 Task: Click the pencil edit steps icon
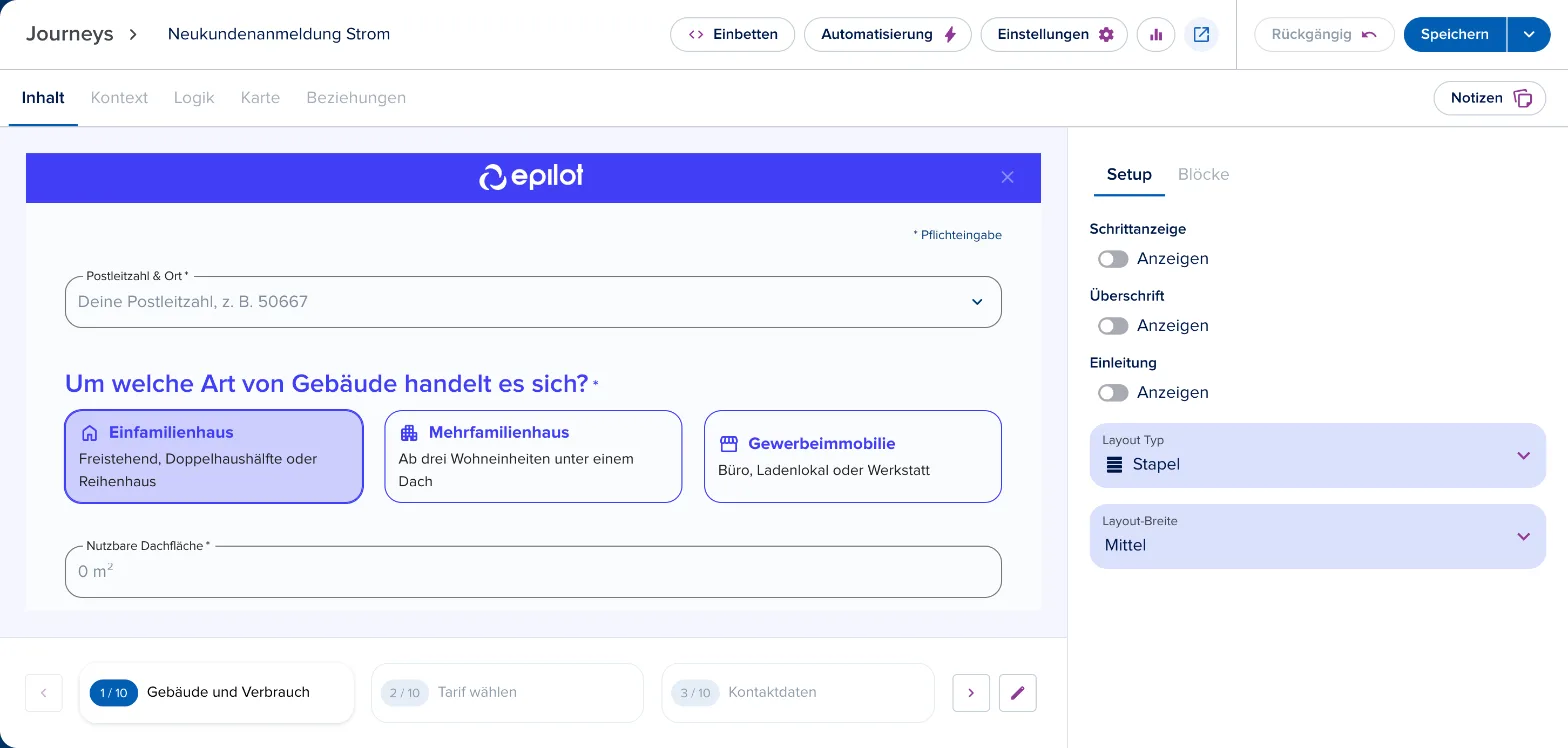(1018, 692)
